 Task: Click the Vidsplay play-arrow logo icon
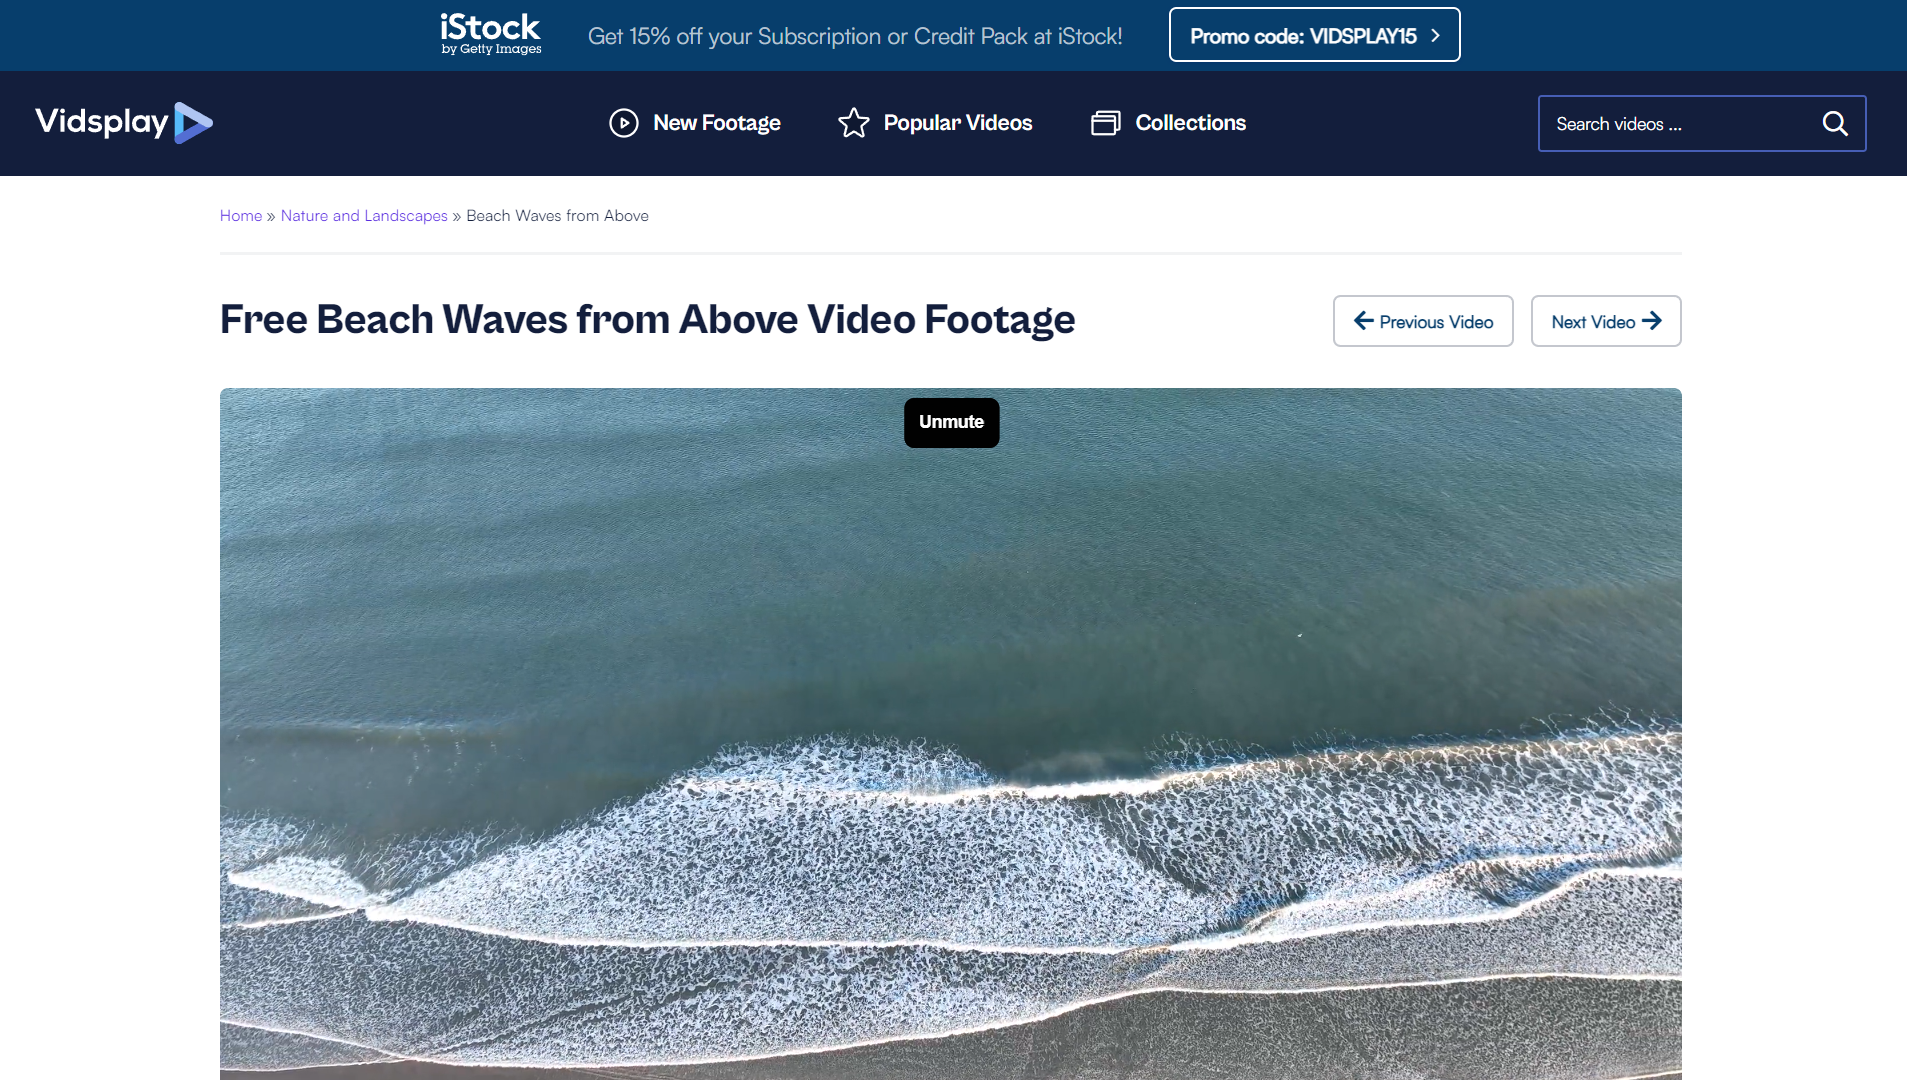pyautogui.click(x=193, y=123)
